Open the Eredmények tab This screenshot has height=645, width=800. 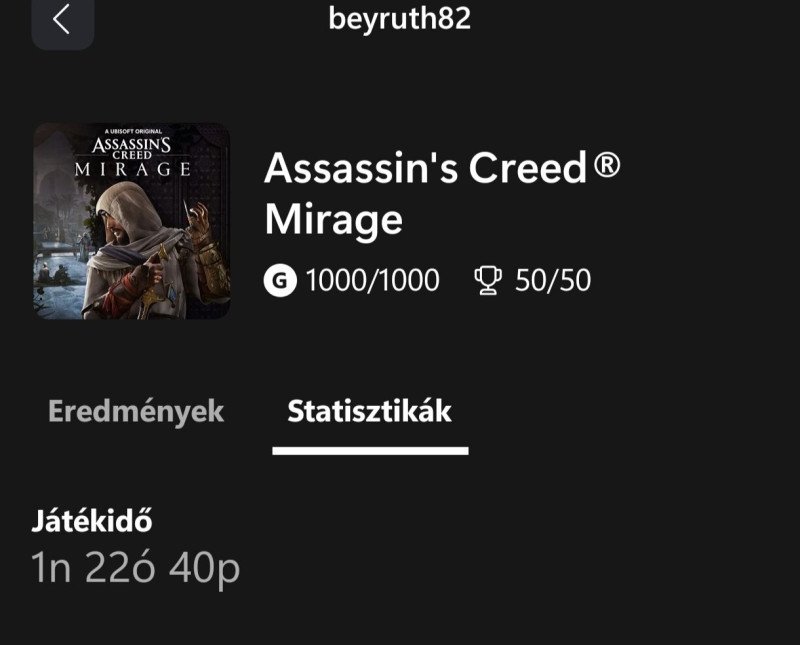click(x=136, y=411)
